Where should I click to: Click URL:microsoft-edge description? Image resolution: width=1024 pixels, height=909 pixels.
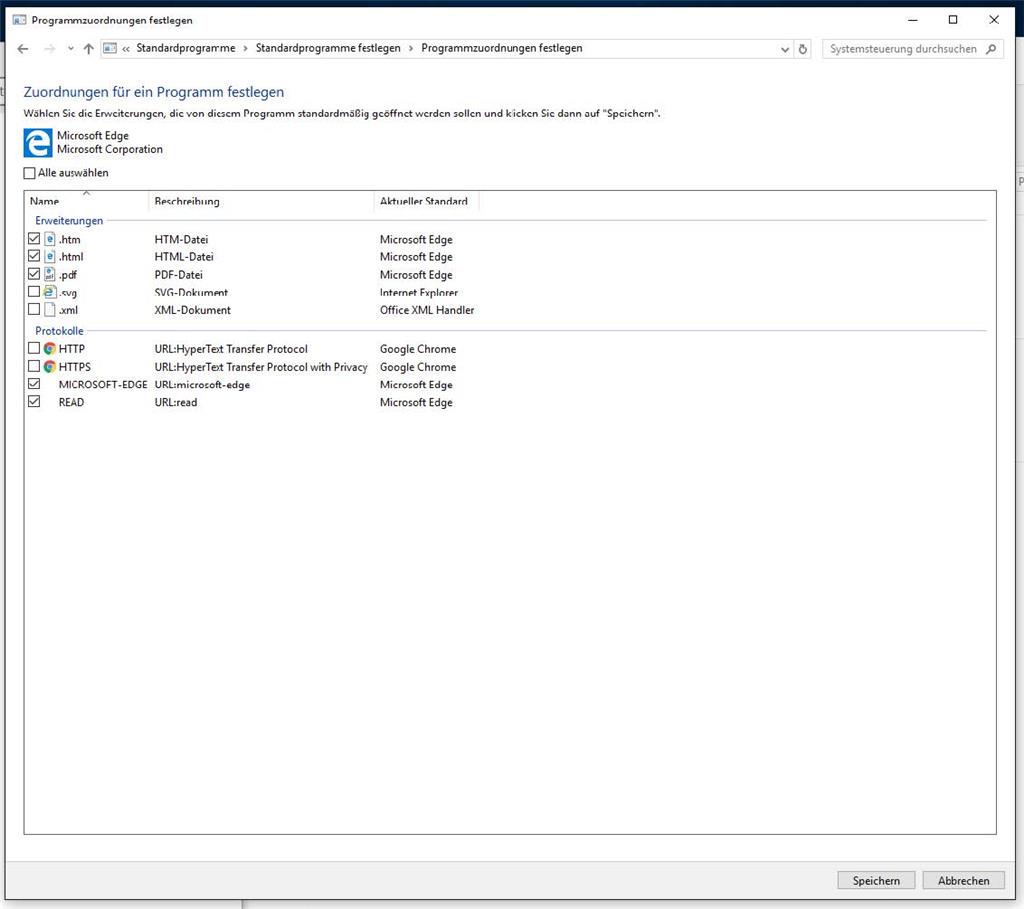(202, 385)
